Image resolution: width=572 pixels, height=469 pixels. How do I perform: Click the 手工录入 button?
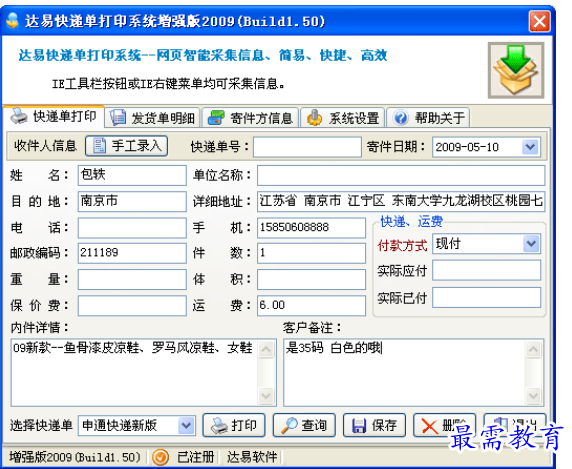[x=127, y=146]
